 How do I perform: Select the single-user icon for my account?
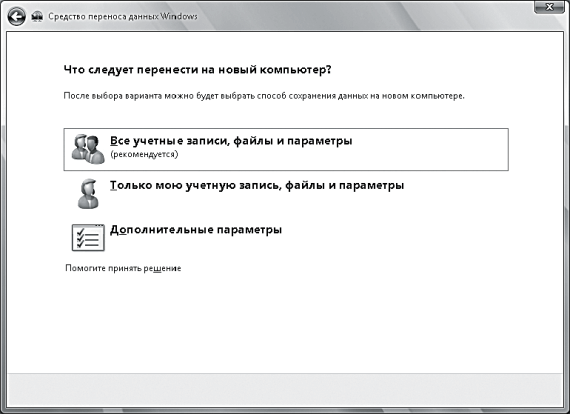[x=88, y=194]
